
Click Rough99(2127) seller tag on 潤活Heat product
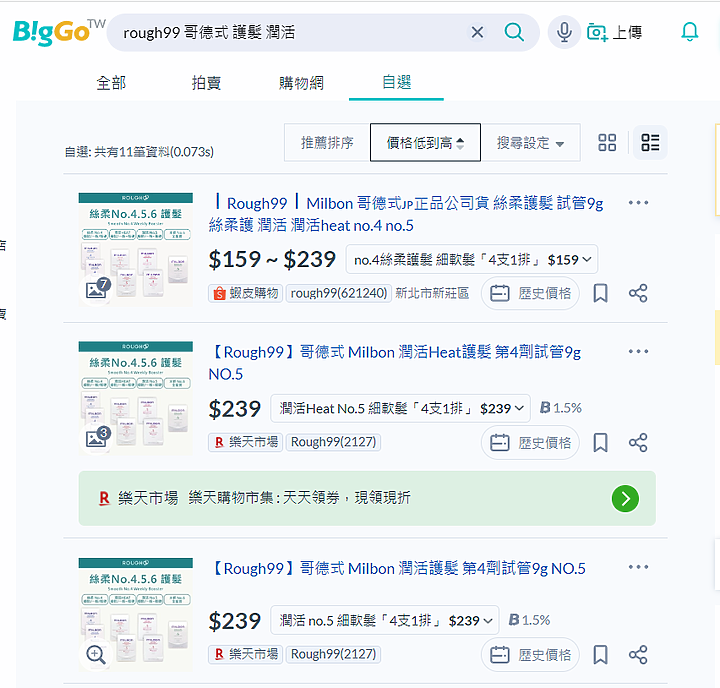point(333,442)
